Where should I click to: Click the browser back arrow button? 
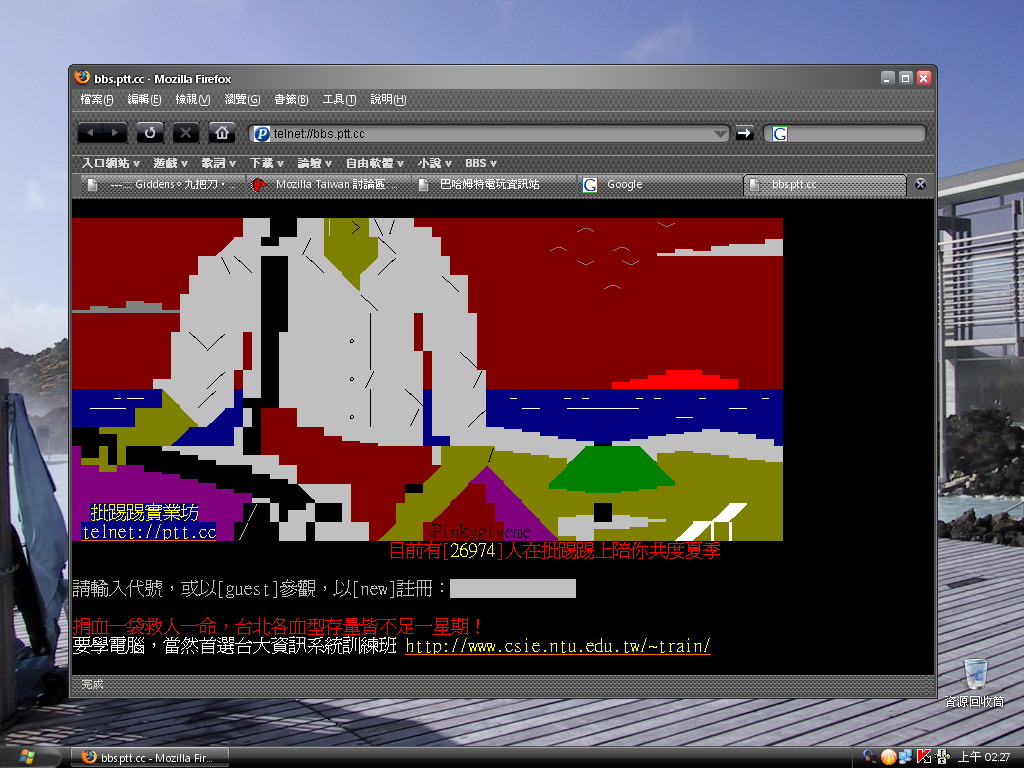[x=90, y=133]
